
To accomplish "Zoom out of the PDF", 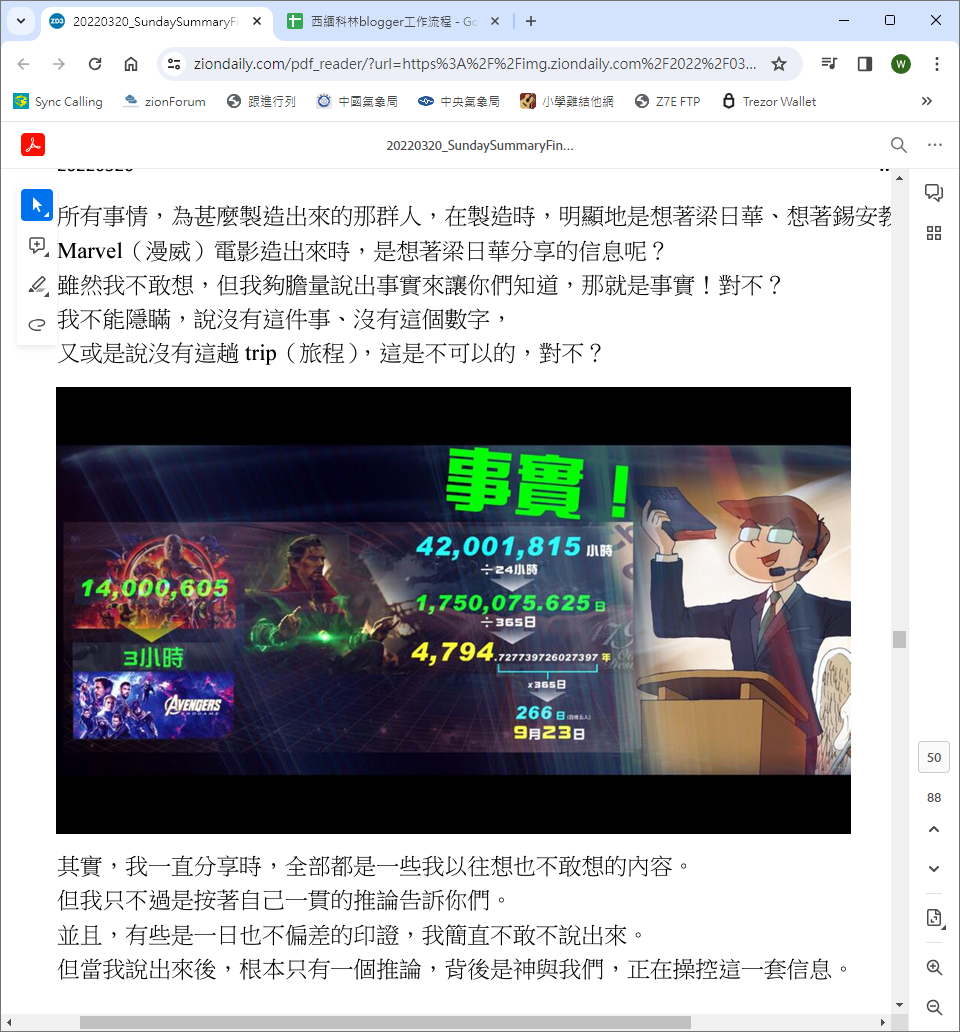I will coord(934,1007).
